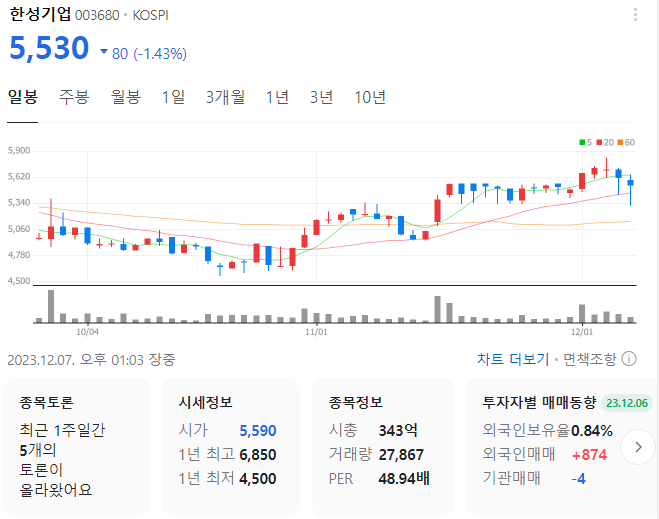
Task: Click the orange 60-day moving average legend
Action: 626,142
